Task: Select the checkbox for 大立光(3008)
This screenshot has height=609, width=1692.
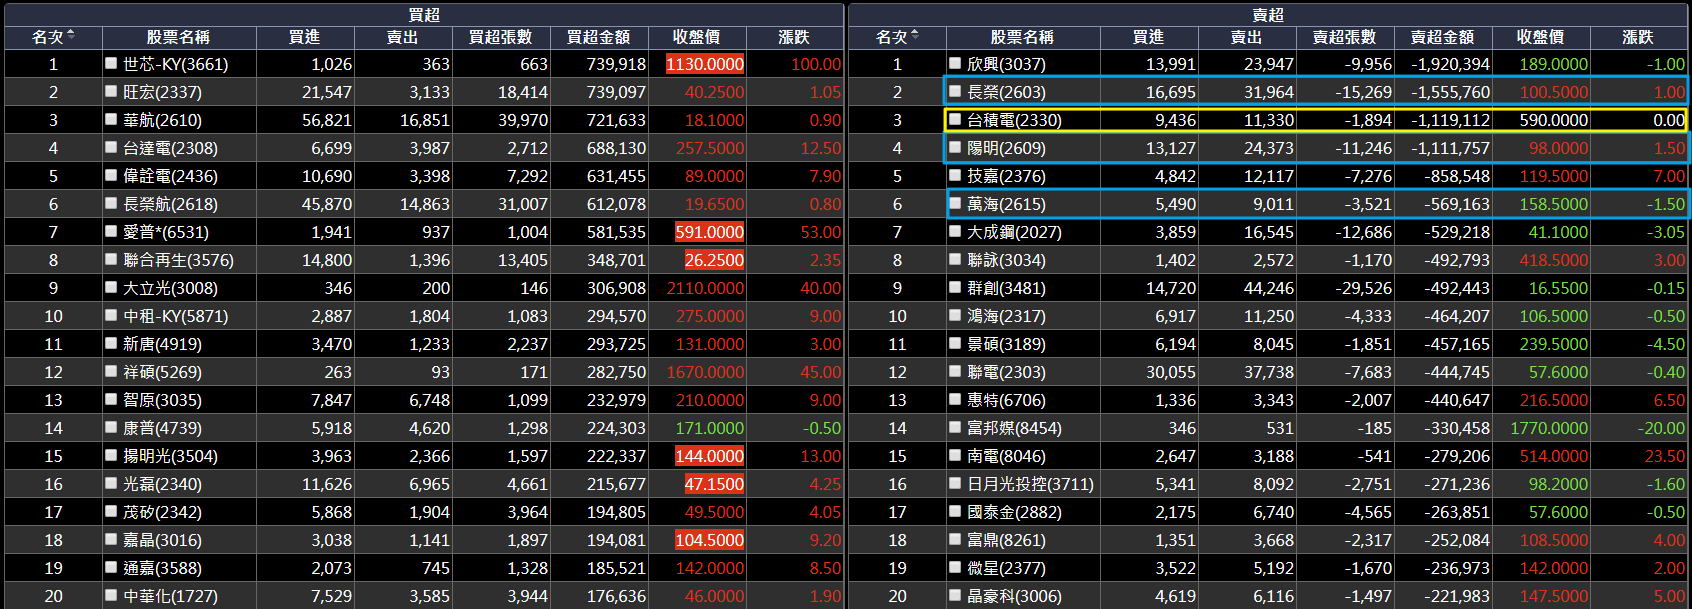Action: pyautogui.click(x=111, y=287)
